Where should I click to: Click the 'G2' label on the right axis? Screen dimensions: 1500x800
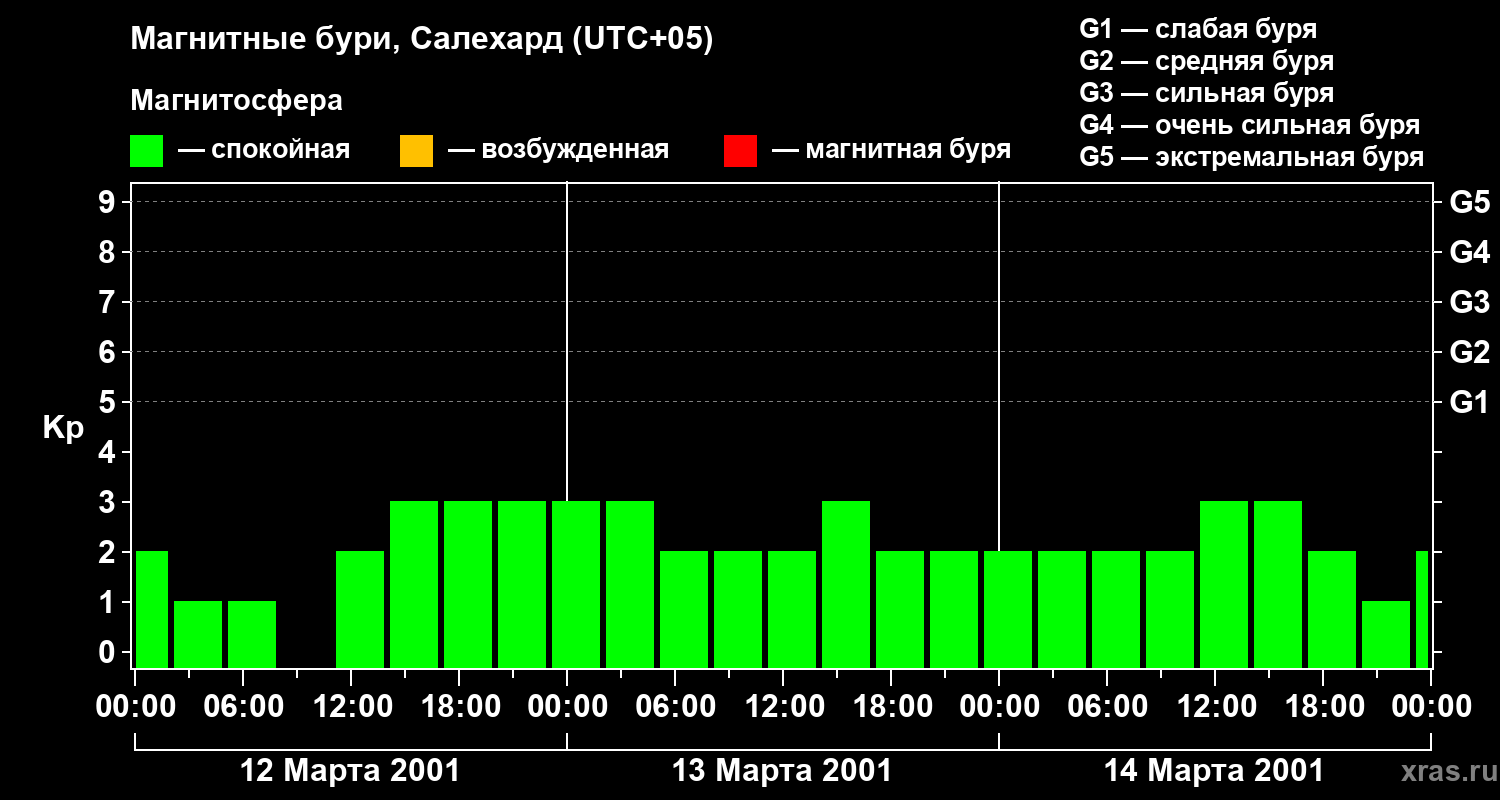pyautogui.click(x=1469, y=352)
